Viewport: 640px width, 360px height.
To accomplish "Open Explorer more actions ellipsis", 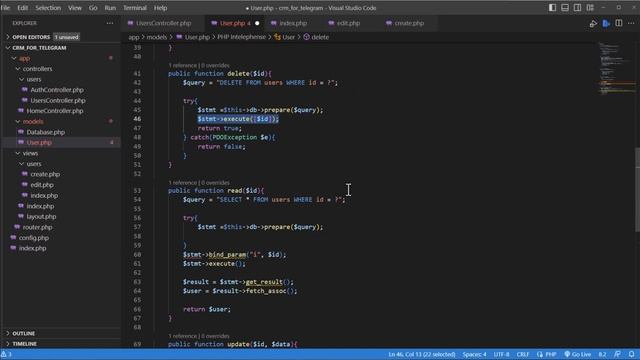I will coord(110,23).
